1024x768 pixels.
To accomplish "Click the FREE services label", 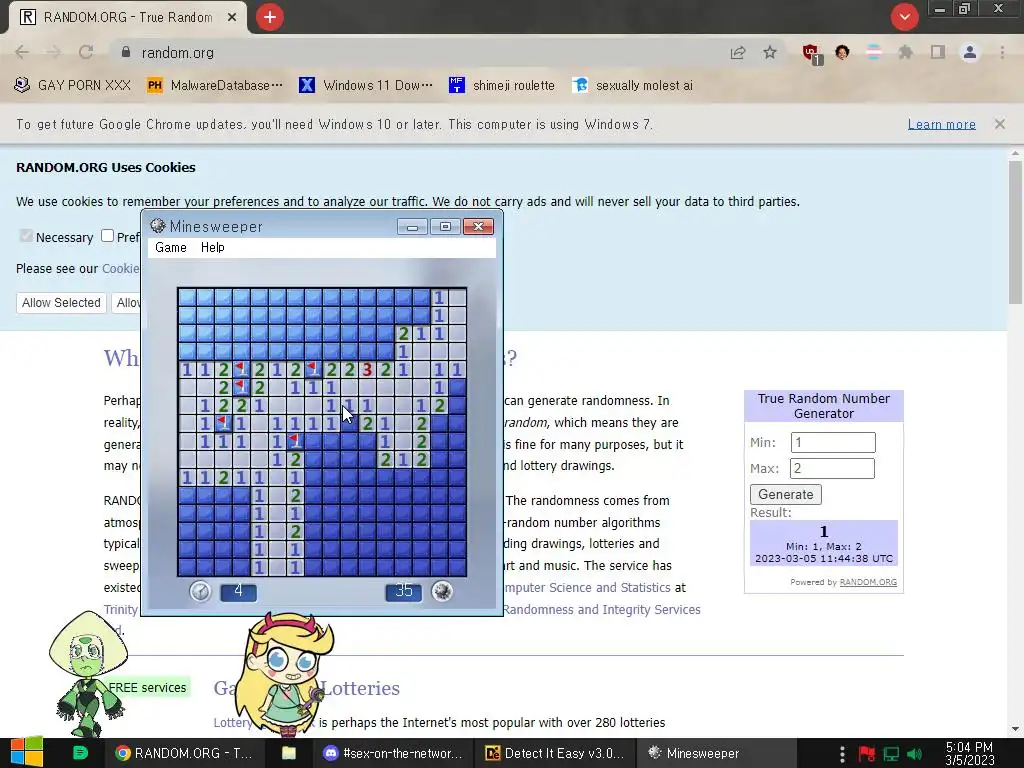I will [x=148, y=687].
